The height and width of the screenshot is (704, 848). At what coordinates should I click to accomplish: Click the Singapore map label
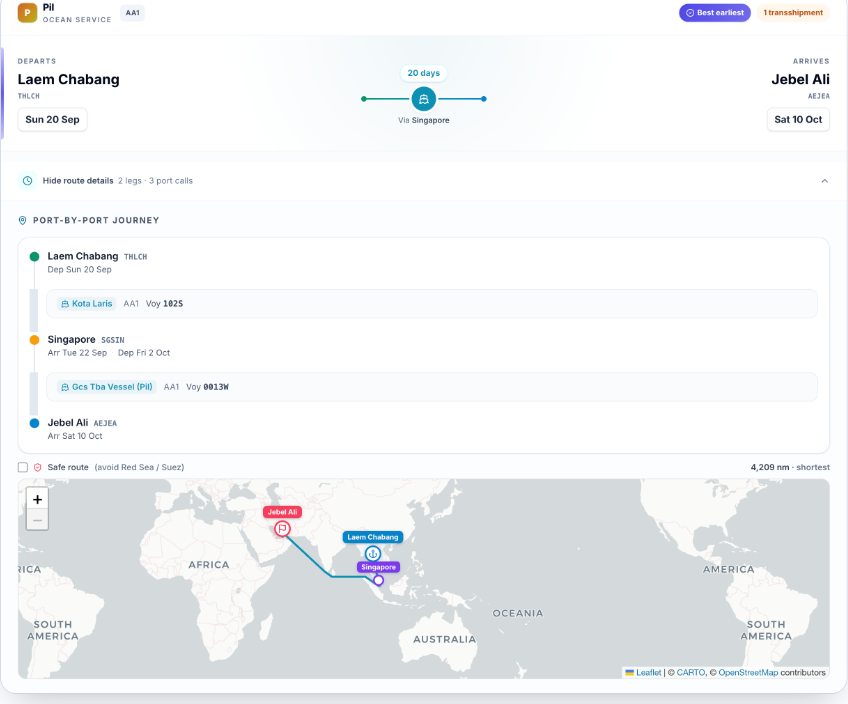click(x=379, y=567)
